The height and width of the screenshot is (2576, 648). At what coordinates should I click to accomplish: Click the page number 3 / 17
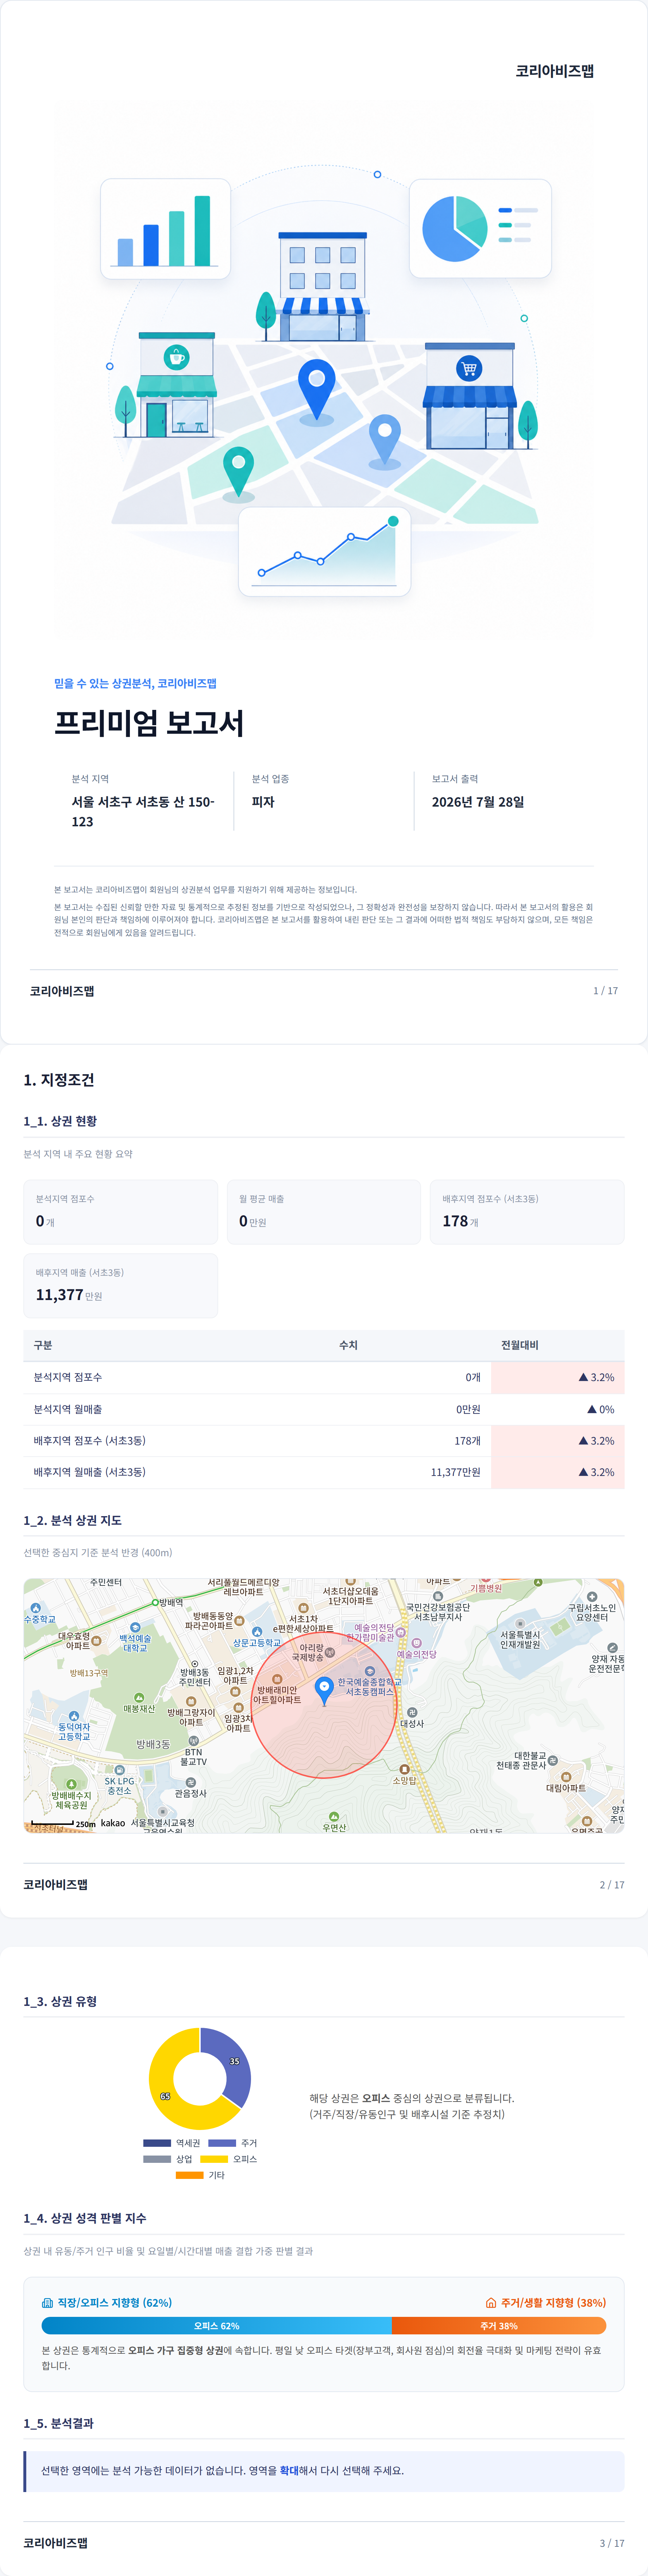click(x=612, y=2543)
